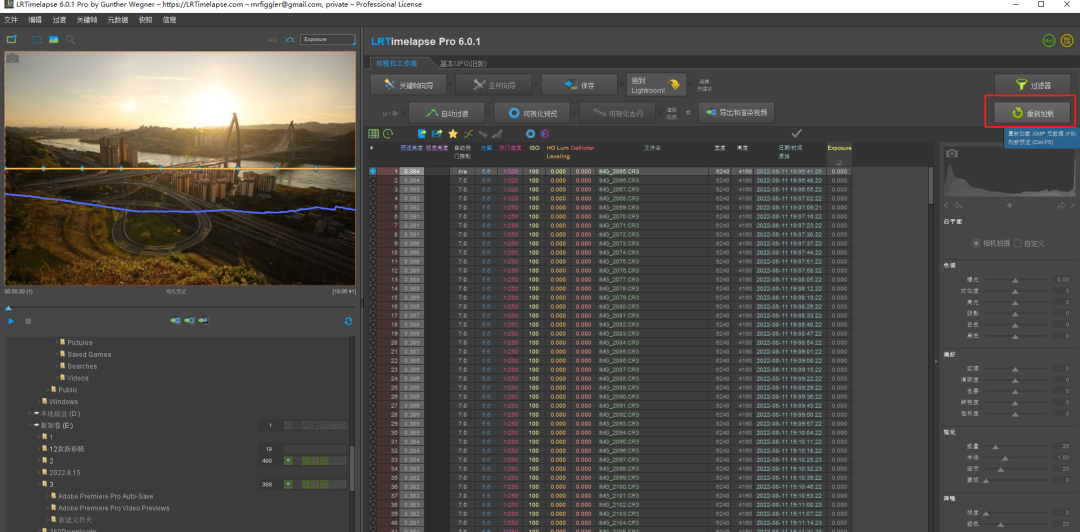Viewport: 1080px width, 532px height.
Task: Click the 重新加载 reload button
Action: coord(1033,114)
